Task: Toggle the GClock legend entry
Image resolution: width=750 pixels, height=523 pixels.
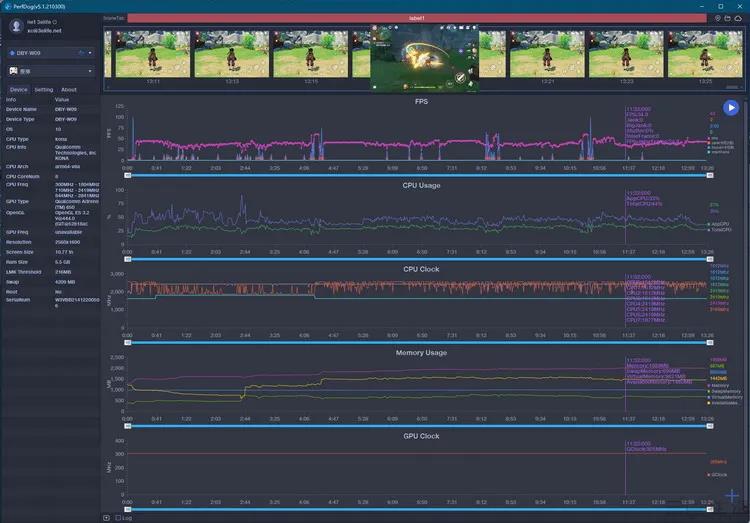Action: [717, 475]
